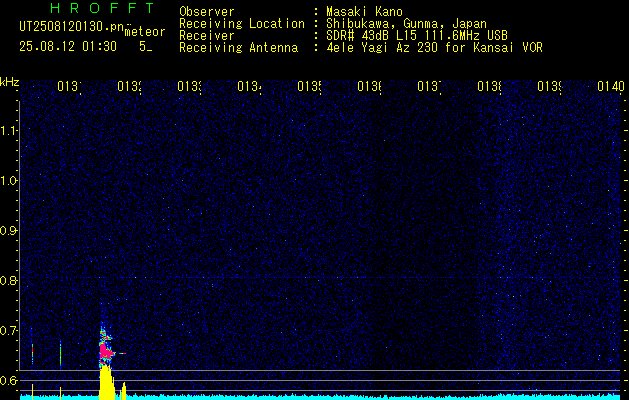Click the 0.7 kHz frequency label

9,330
